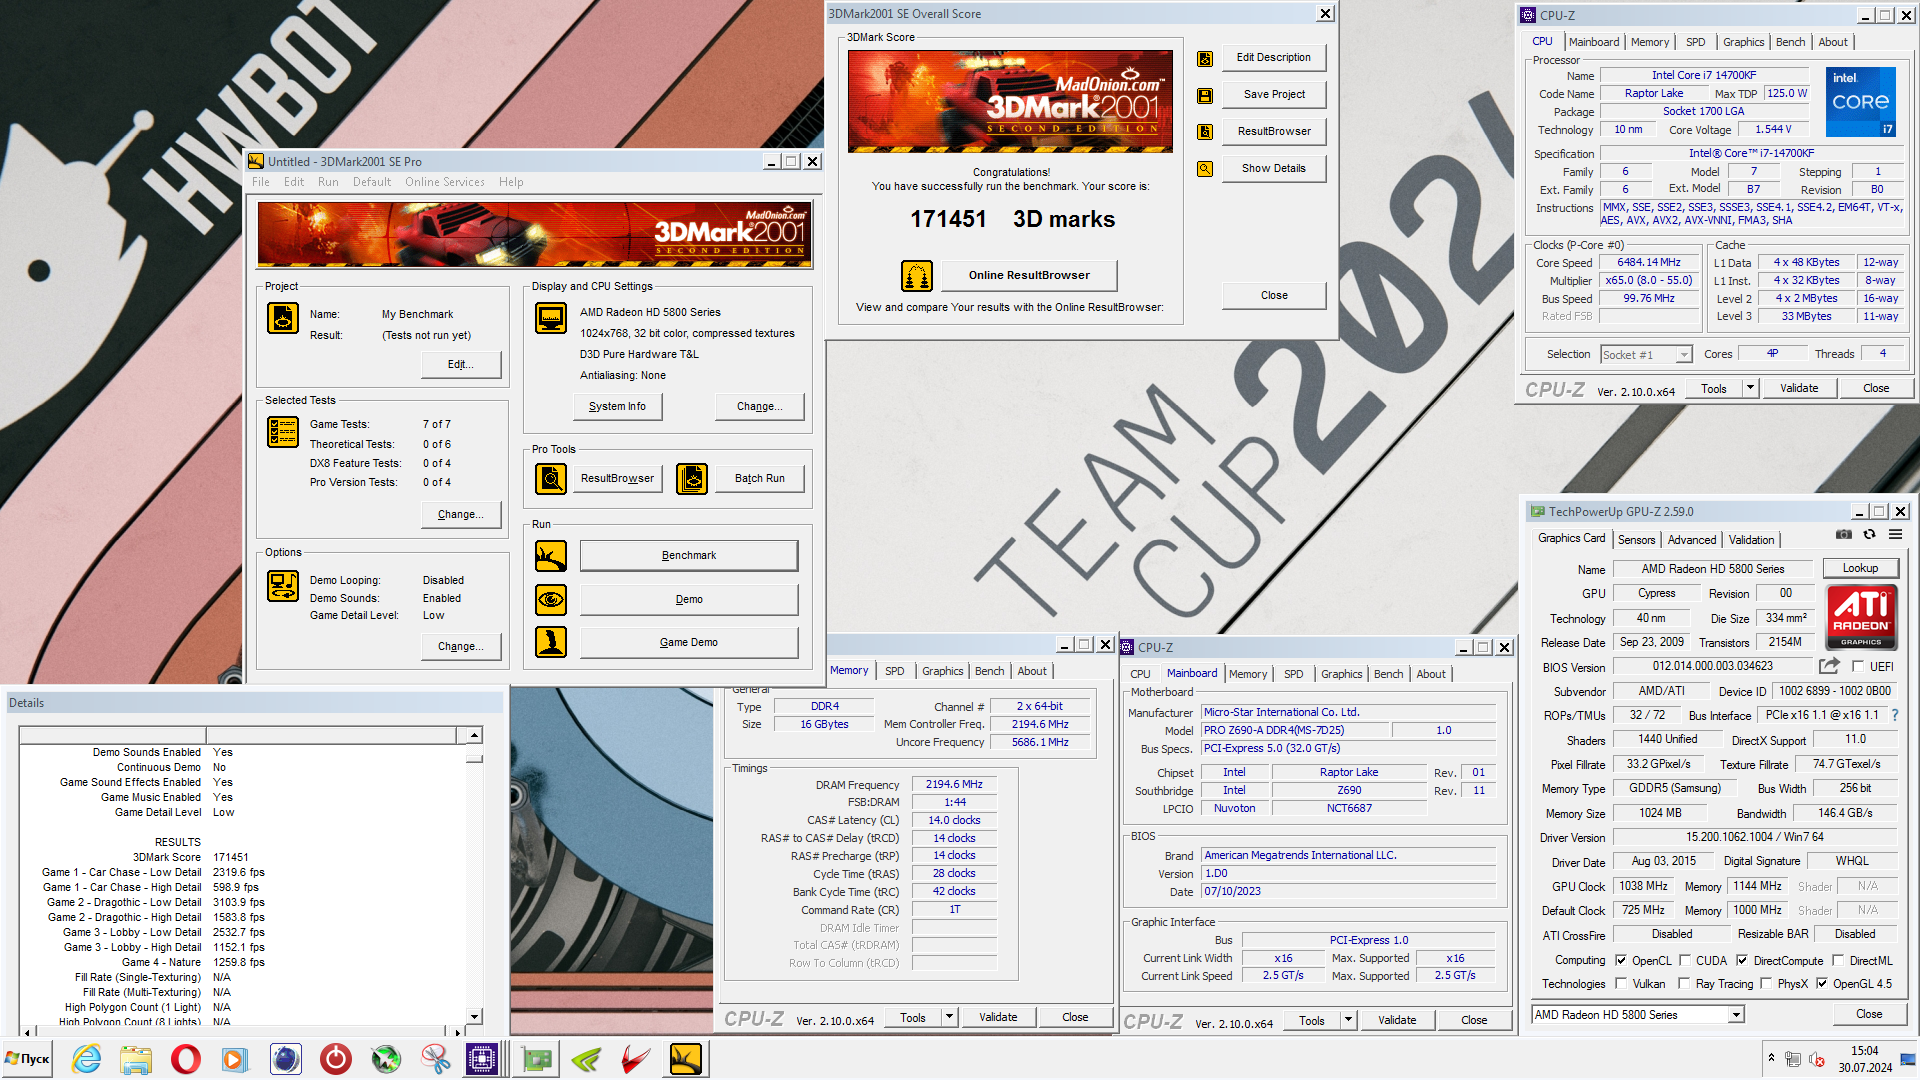
Task: Toggle the DirectCompute checkbox
Action: click(x=1742, y=960)
